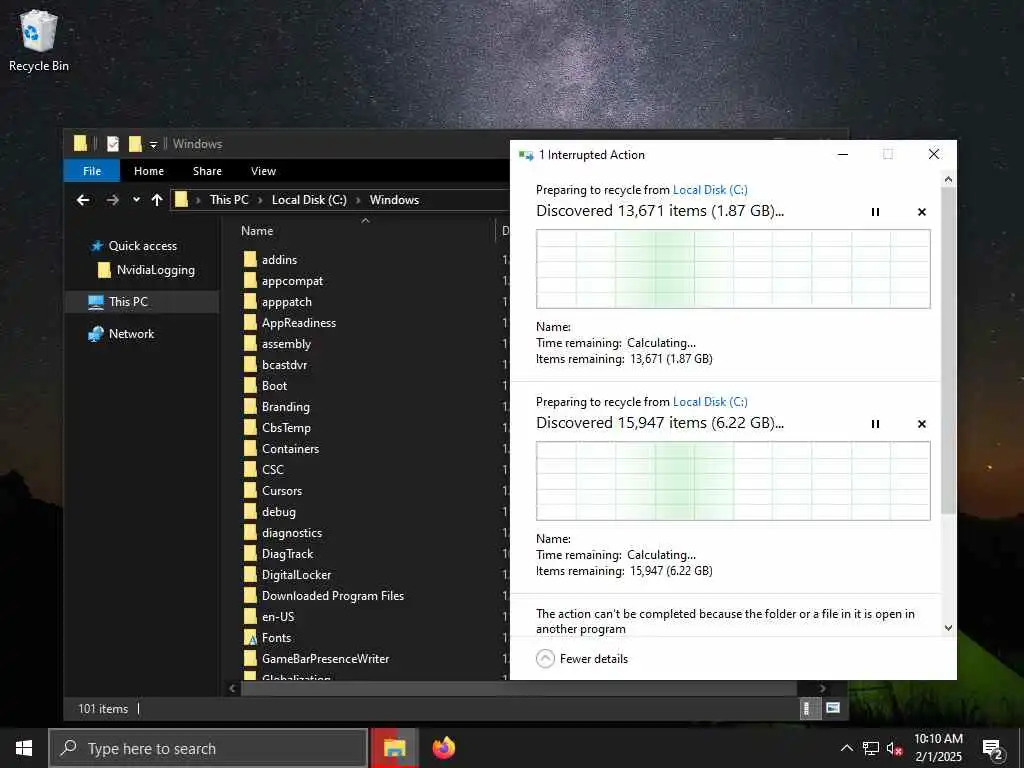Switch Explorer to large icons view
This screenshot has height=768, width=1024.
tap(833, 708)
